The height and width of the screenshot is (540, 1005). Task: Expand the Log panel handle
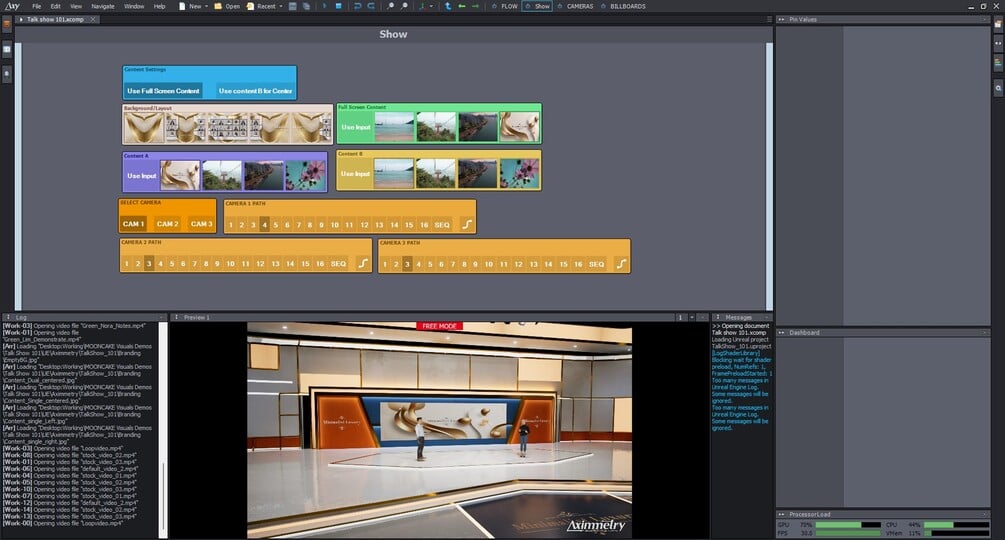point(8,317)
